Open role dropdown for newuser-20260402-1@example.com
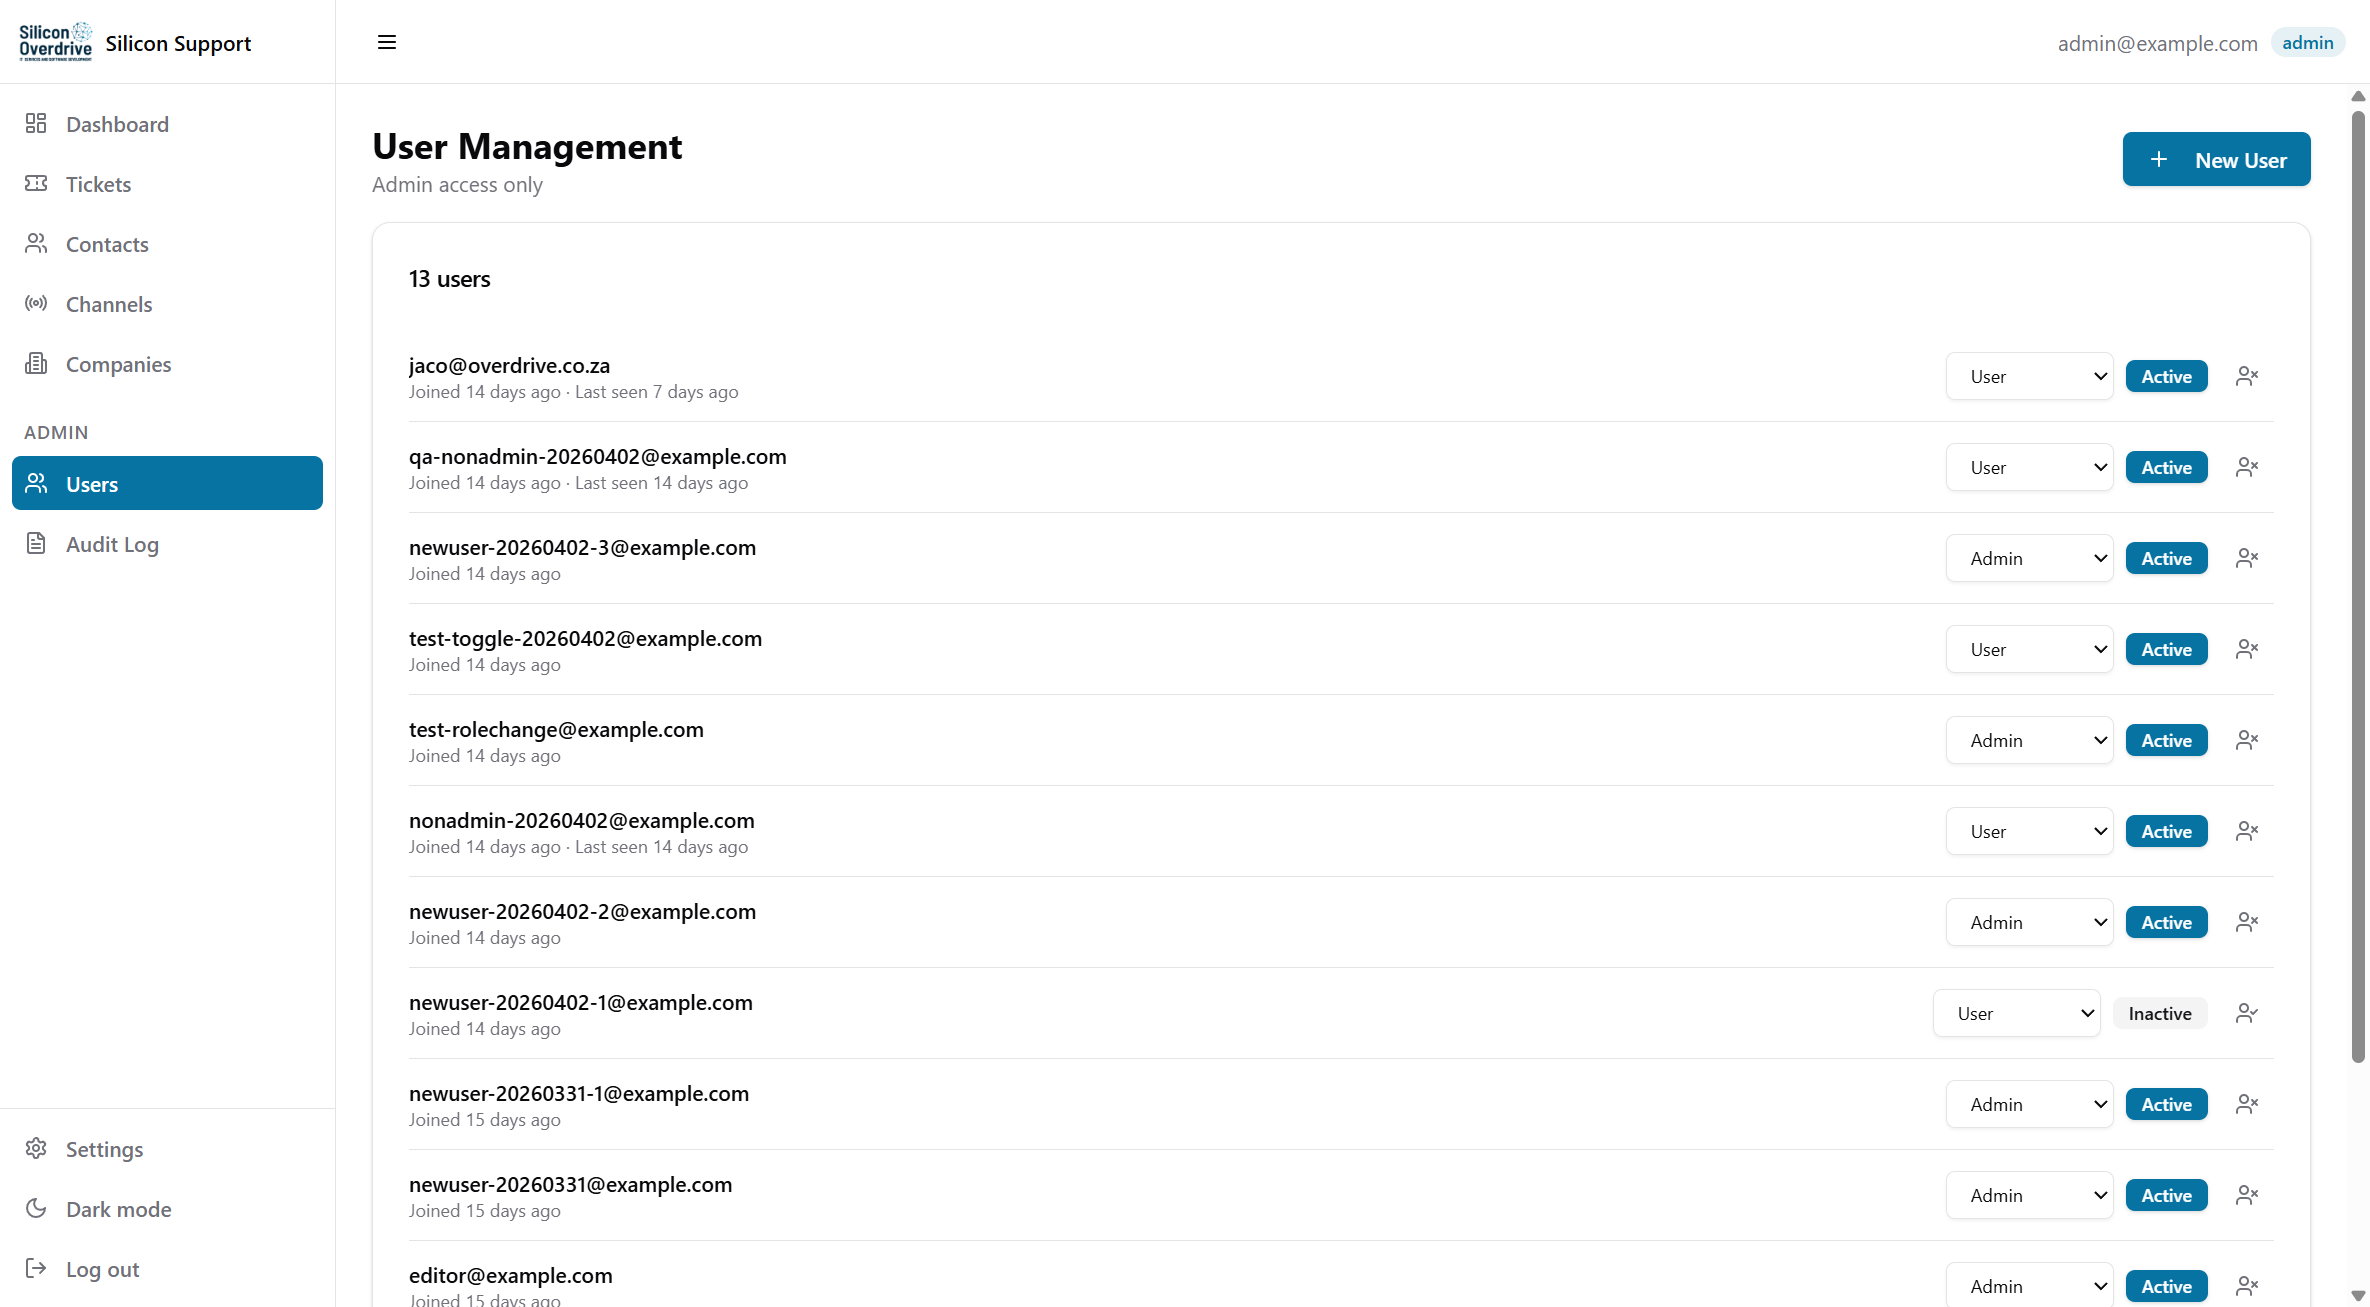Screen dimensions: 2370x1307 (x=2016, y=1013)
